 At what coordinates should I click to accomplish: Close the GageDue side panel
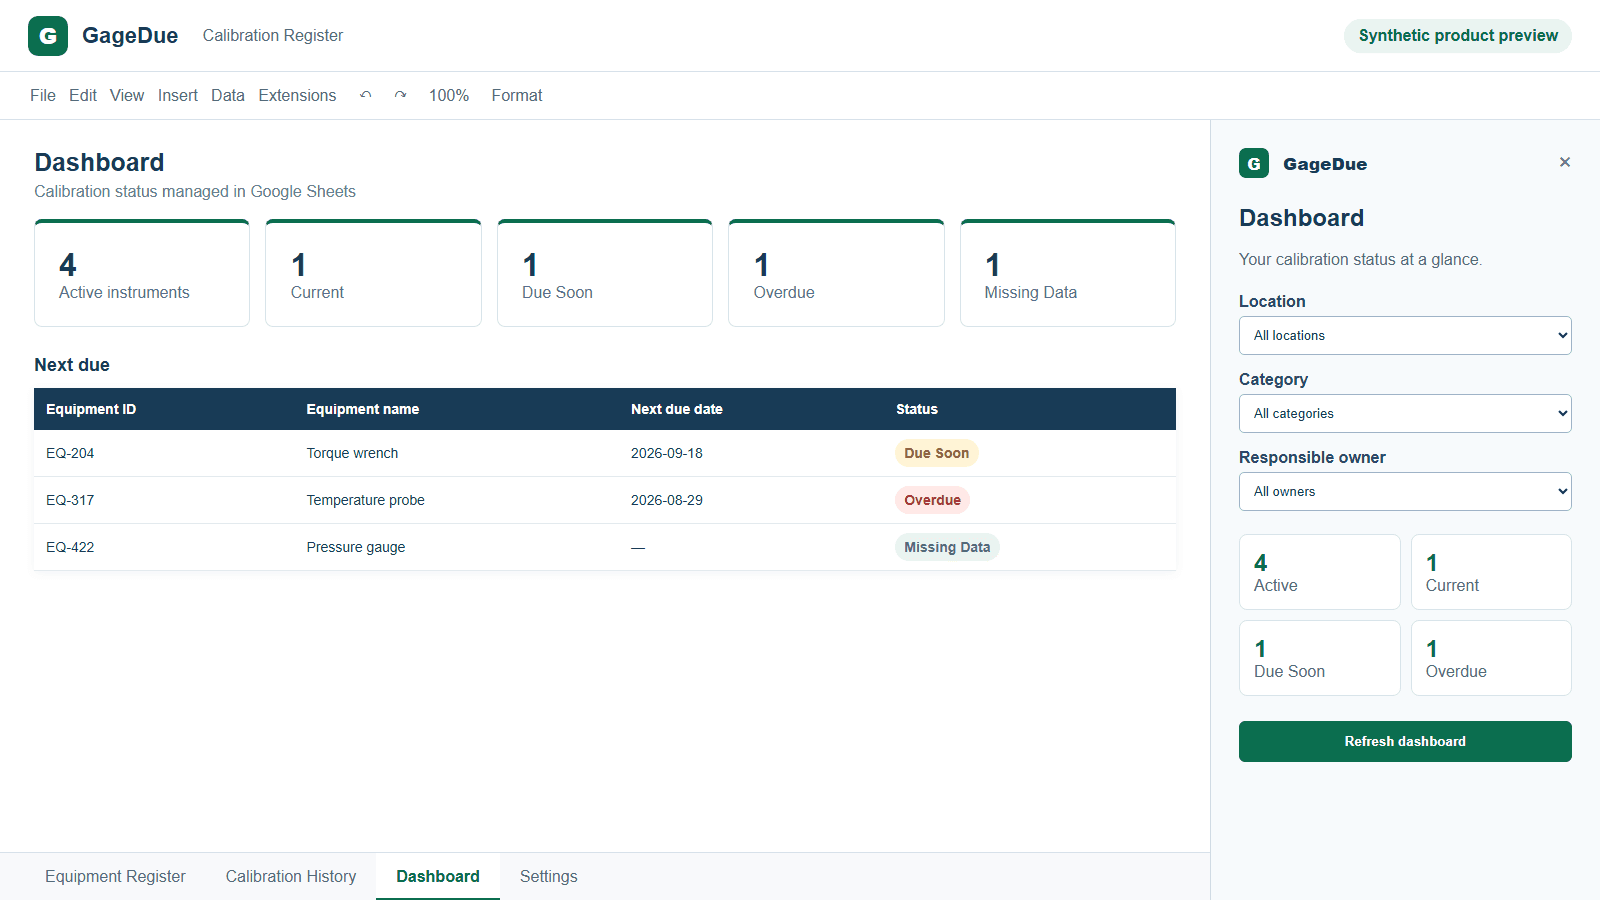tap(1565, 162)
